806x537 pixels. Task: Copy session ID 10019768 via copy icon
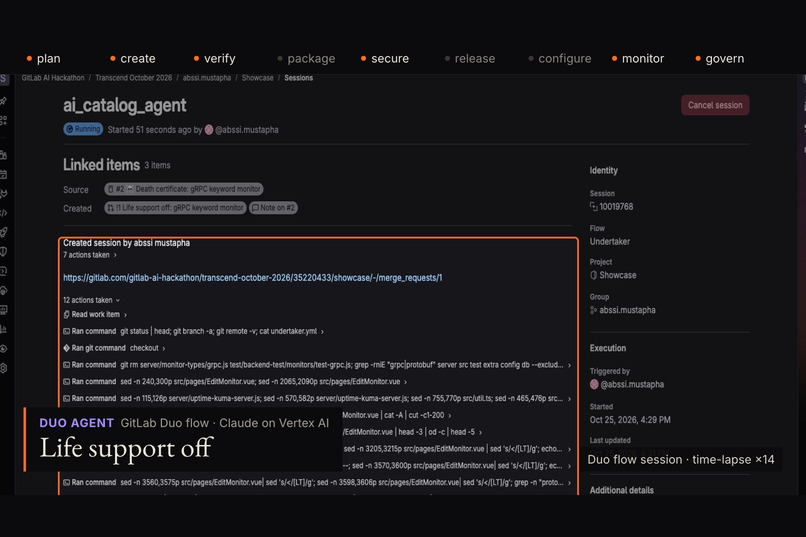(593, 207)
